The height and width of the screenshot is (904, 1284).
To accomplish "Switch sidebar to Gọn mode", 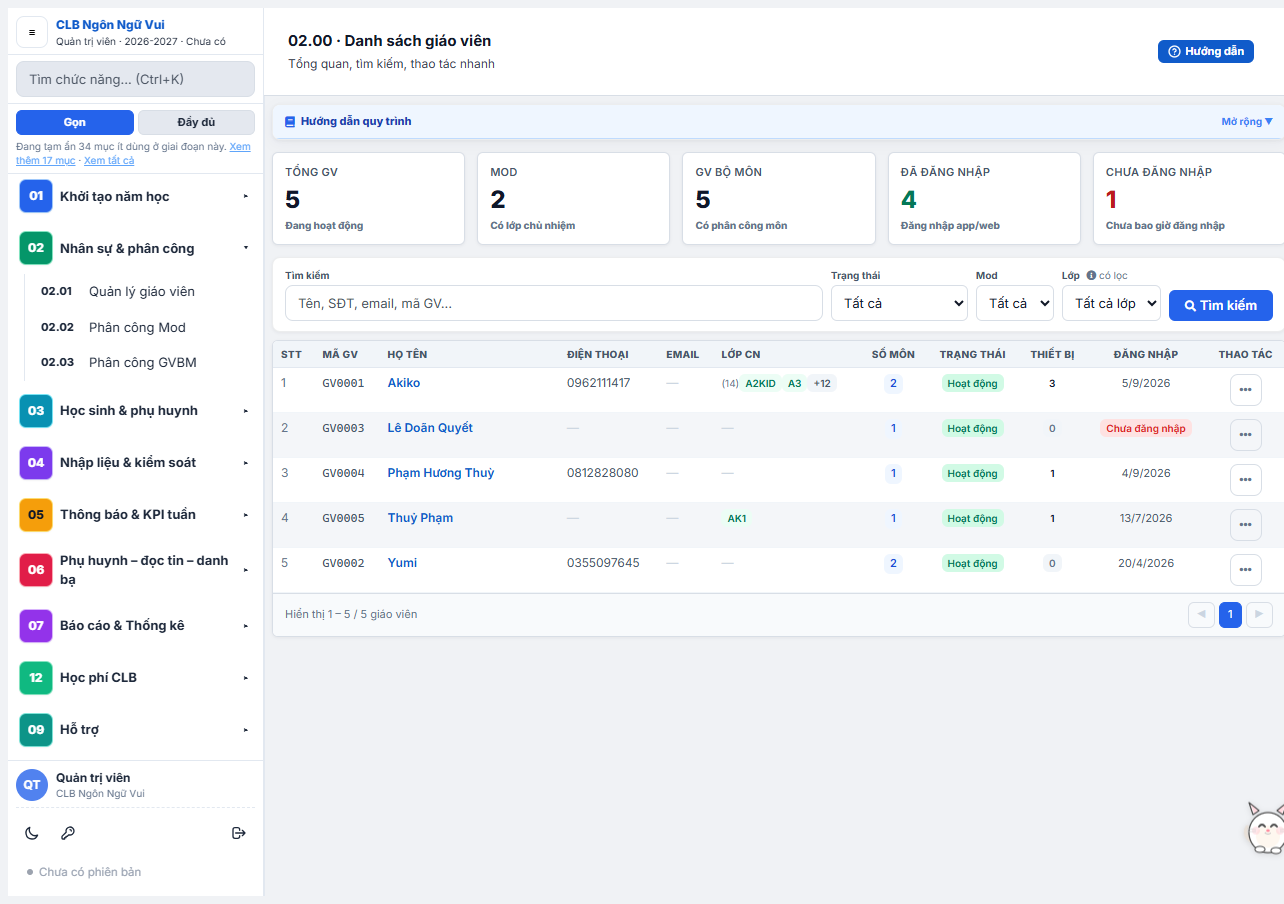I will coord(75,122).
